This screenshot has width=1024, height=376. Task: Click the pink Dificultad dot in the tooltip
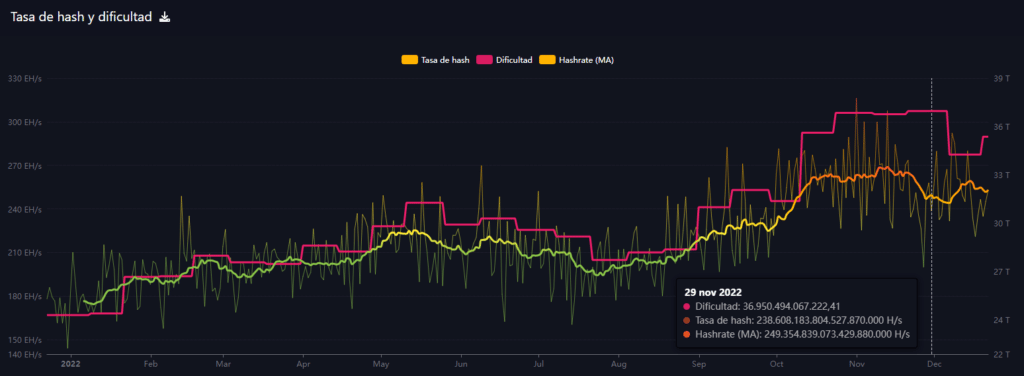(686, 307)
